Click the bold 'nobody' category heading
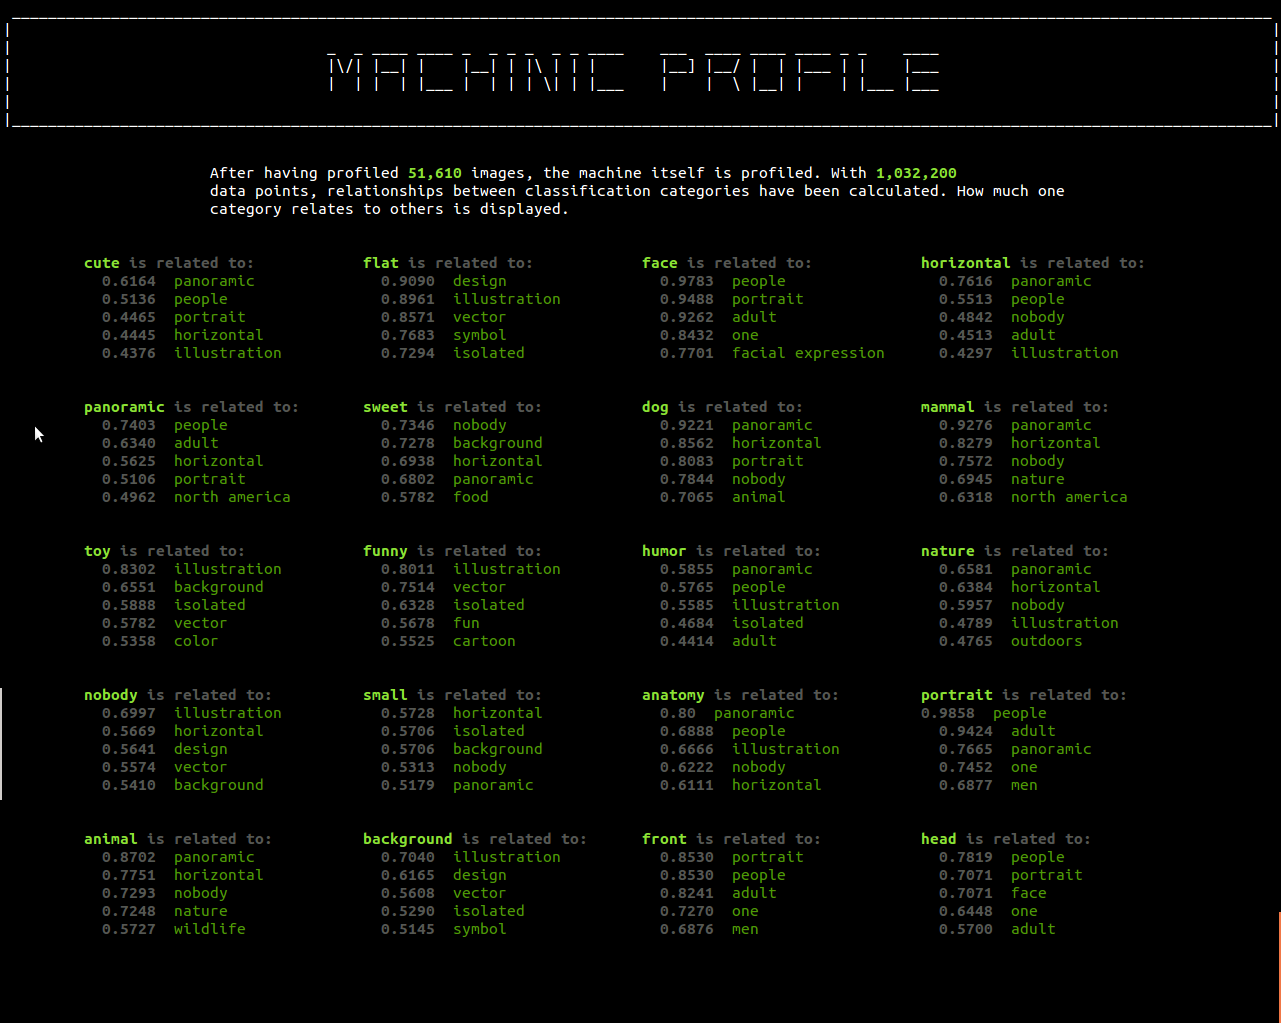This screenshot has height=1023, width=1281. 111,695
